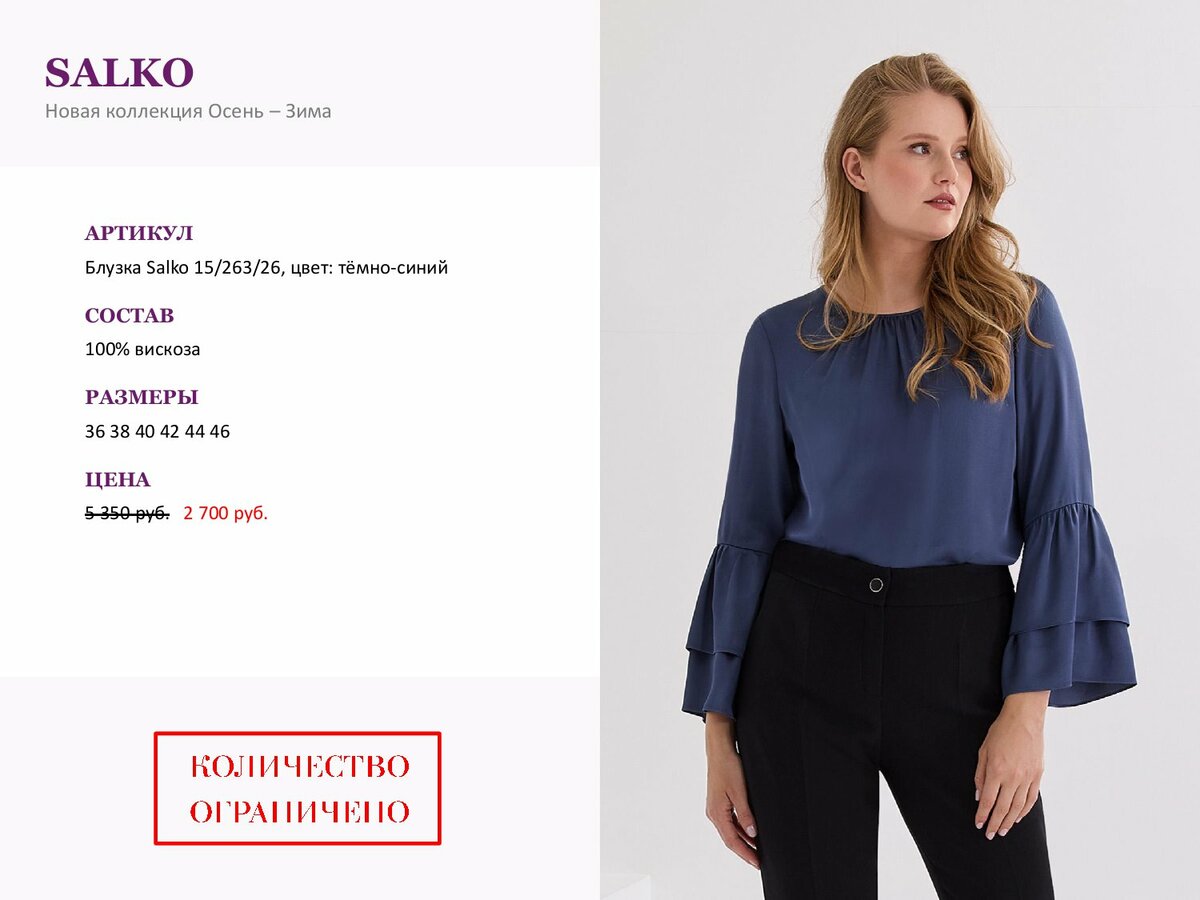1200x900 pixels.
Task: Select the Новая коллекция Осень – Зима subtitle
Action: pyautogui.click(x=188, y=111)
